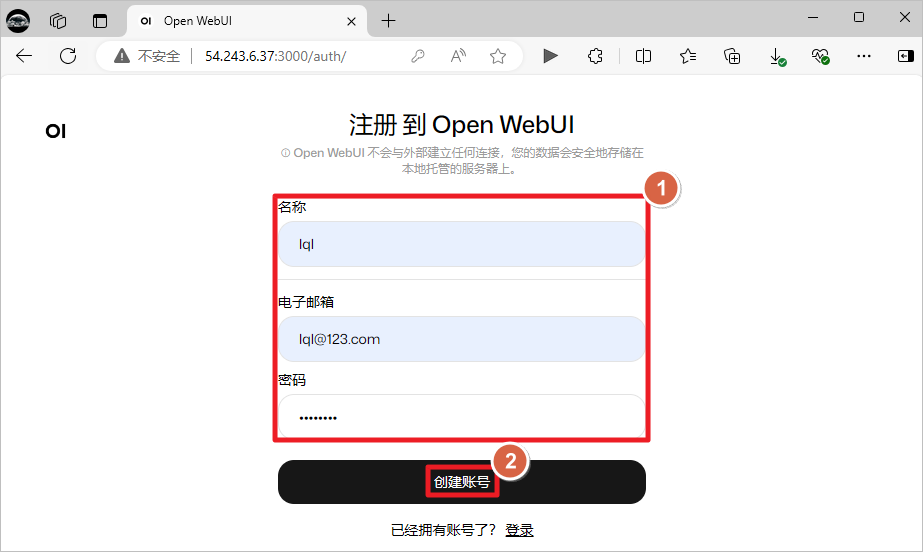Click the not secure warning icon
The height and width of the screenshot is (552, 923).
coord(122,56)
